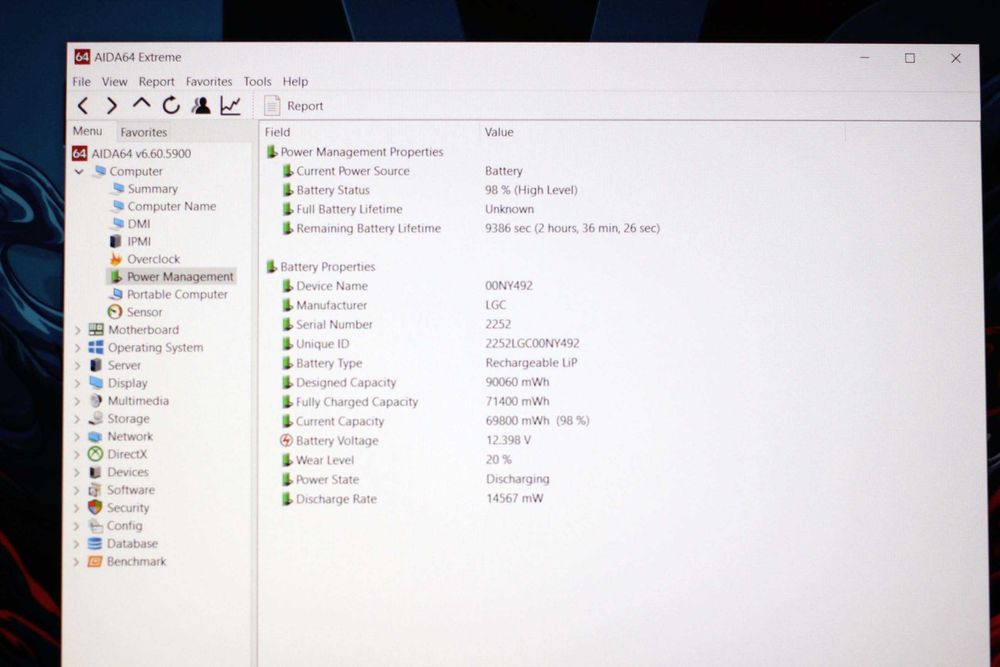Open the Favorites menu
Image resolution: width=1000 pixels, height=667 pixels.
pos(209,82)
